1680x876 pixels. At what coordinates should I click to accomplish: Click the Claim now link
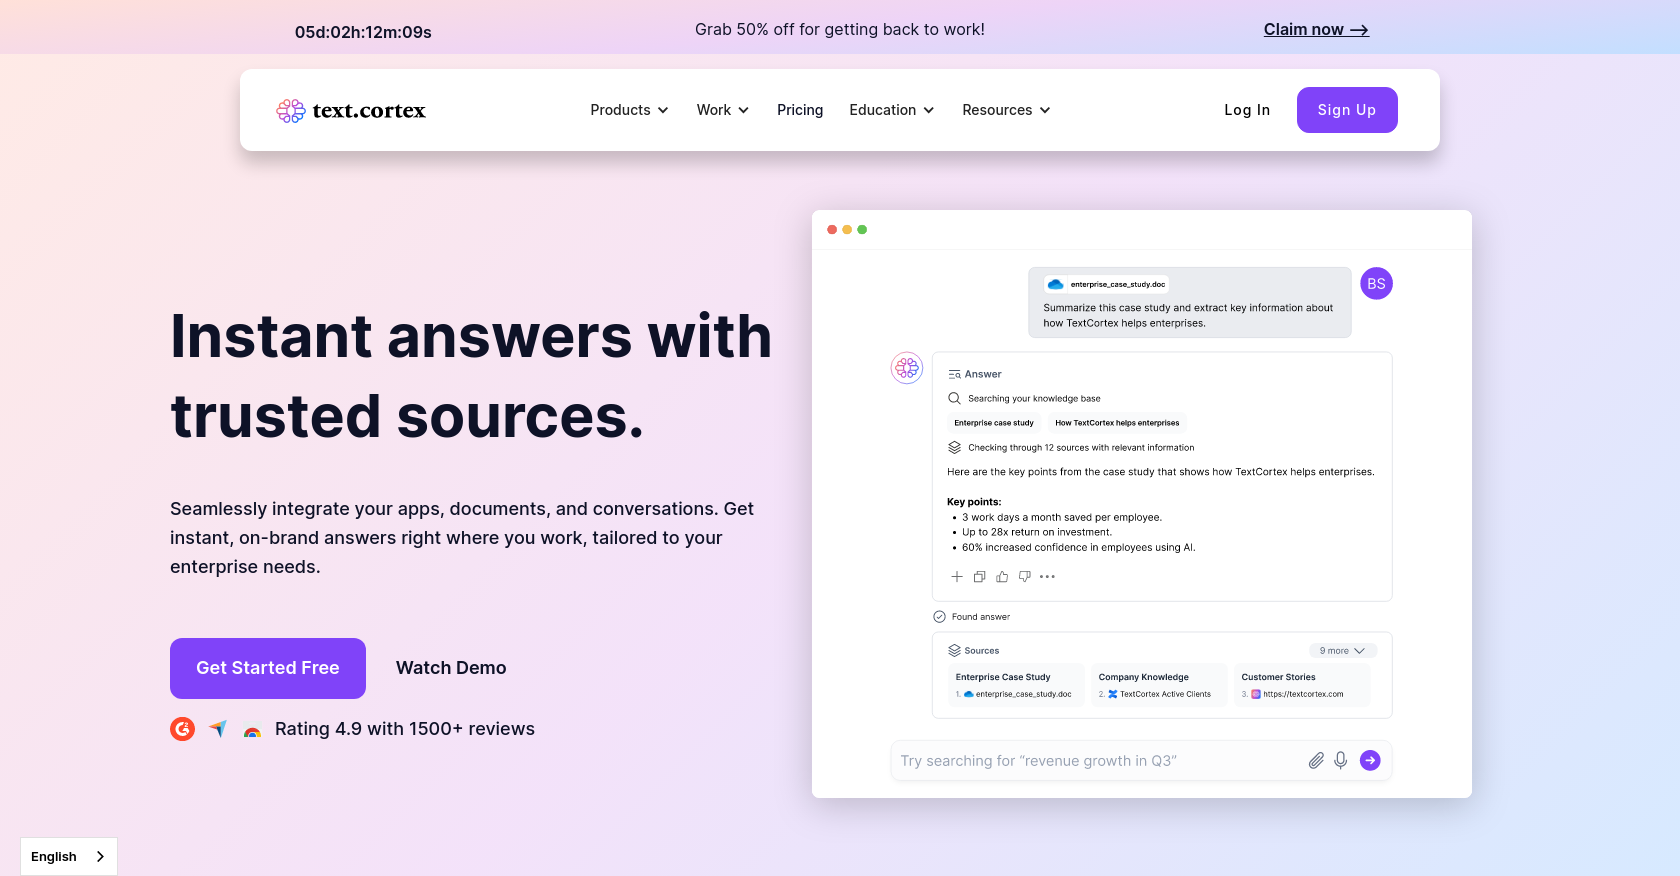pyautogui.click(x=1316, y=30)
